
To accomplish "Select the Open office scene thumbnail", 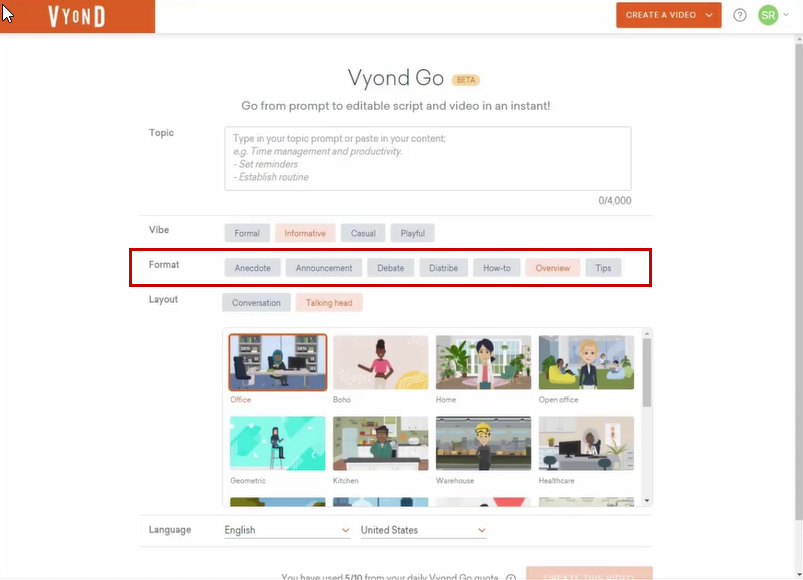I will point(586,362).
